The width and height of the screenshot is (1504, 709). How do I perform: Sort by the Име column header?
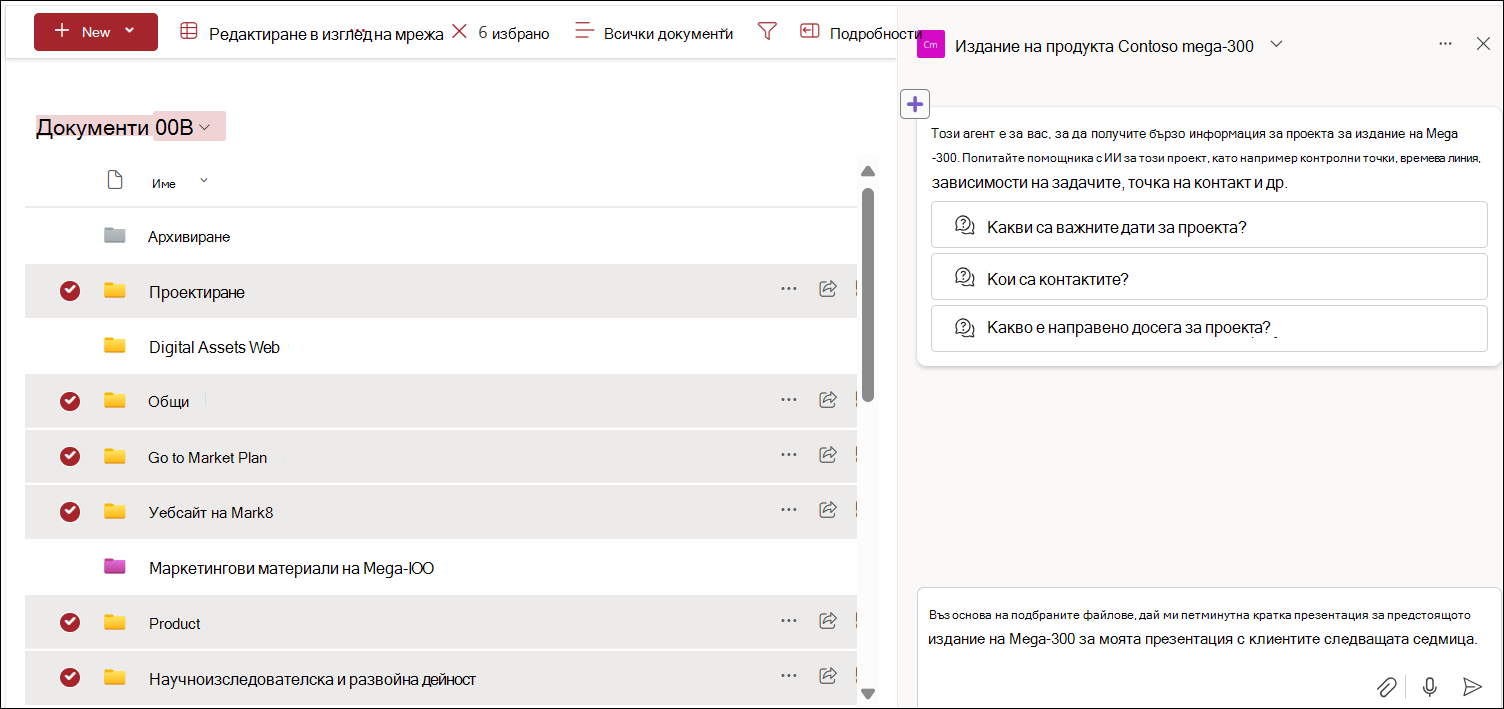click(x=164, y=183)
